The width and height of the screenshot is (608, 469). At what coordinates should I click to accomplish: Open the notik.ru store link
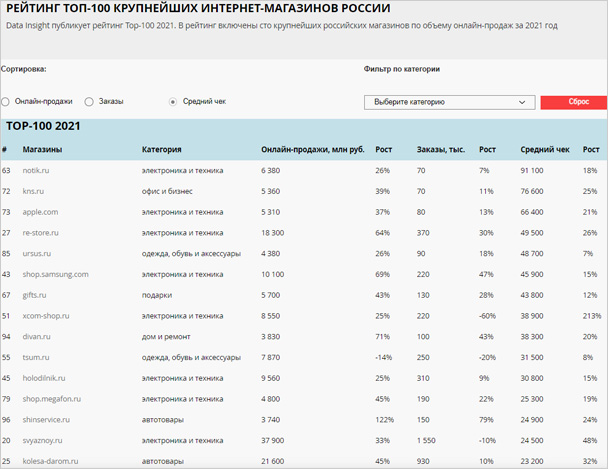(36, 171)
